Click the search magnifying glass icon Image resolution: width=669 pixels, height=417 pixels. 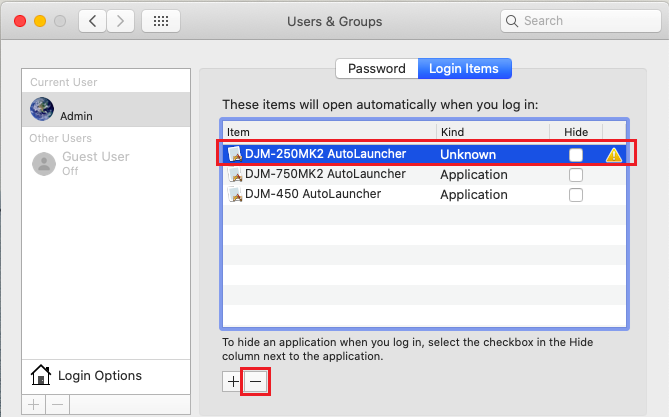512,21
